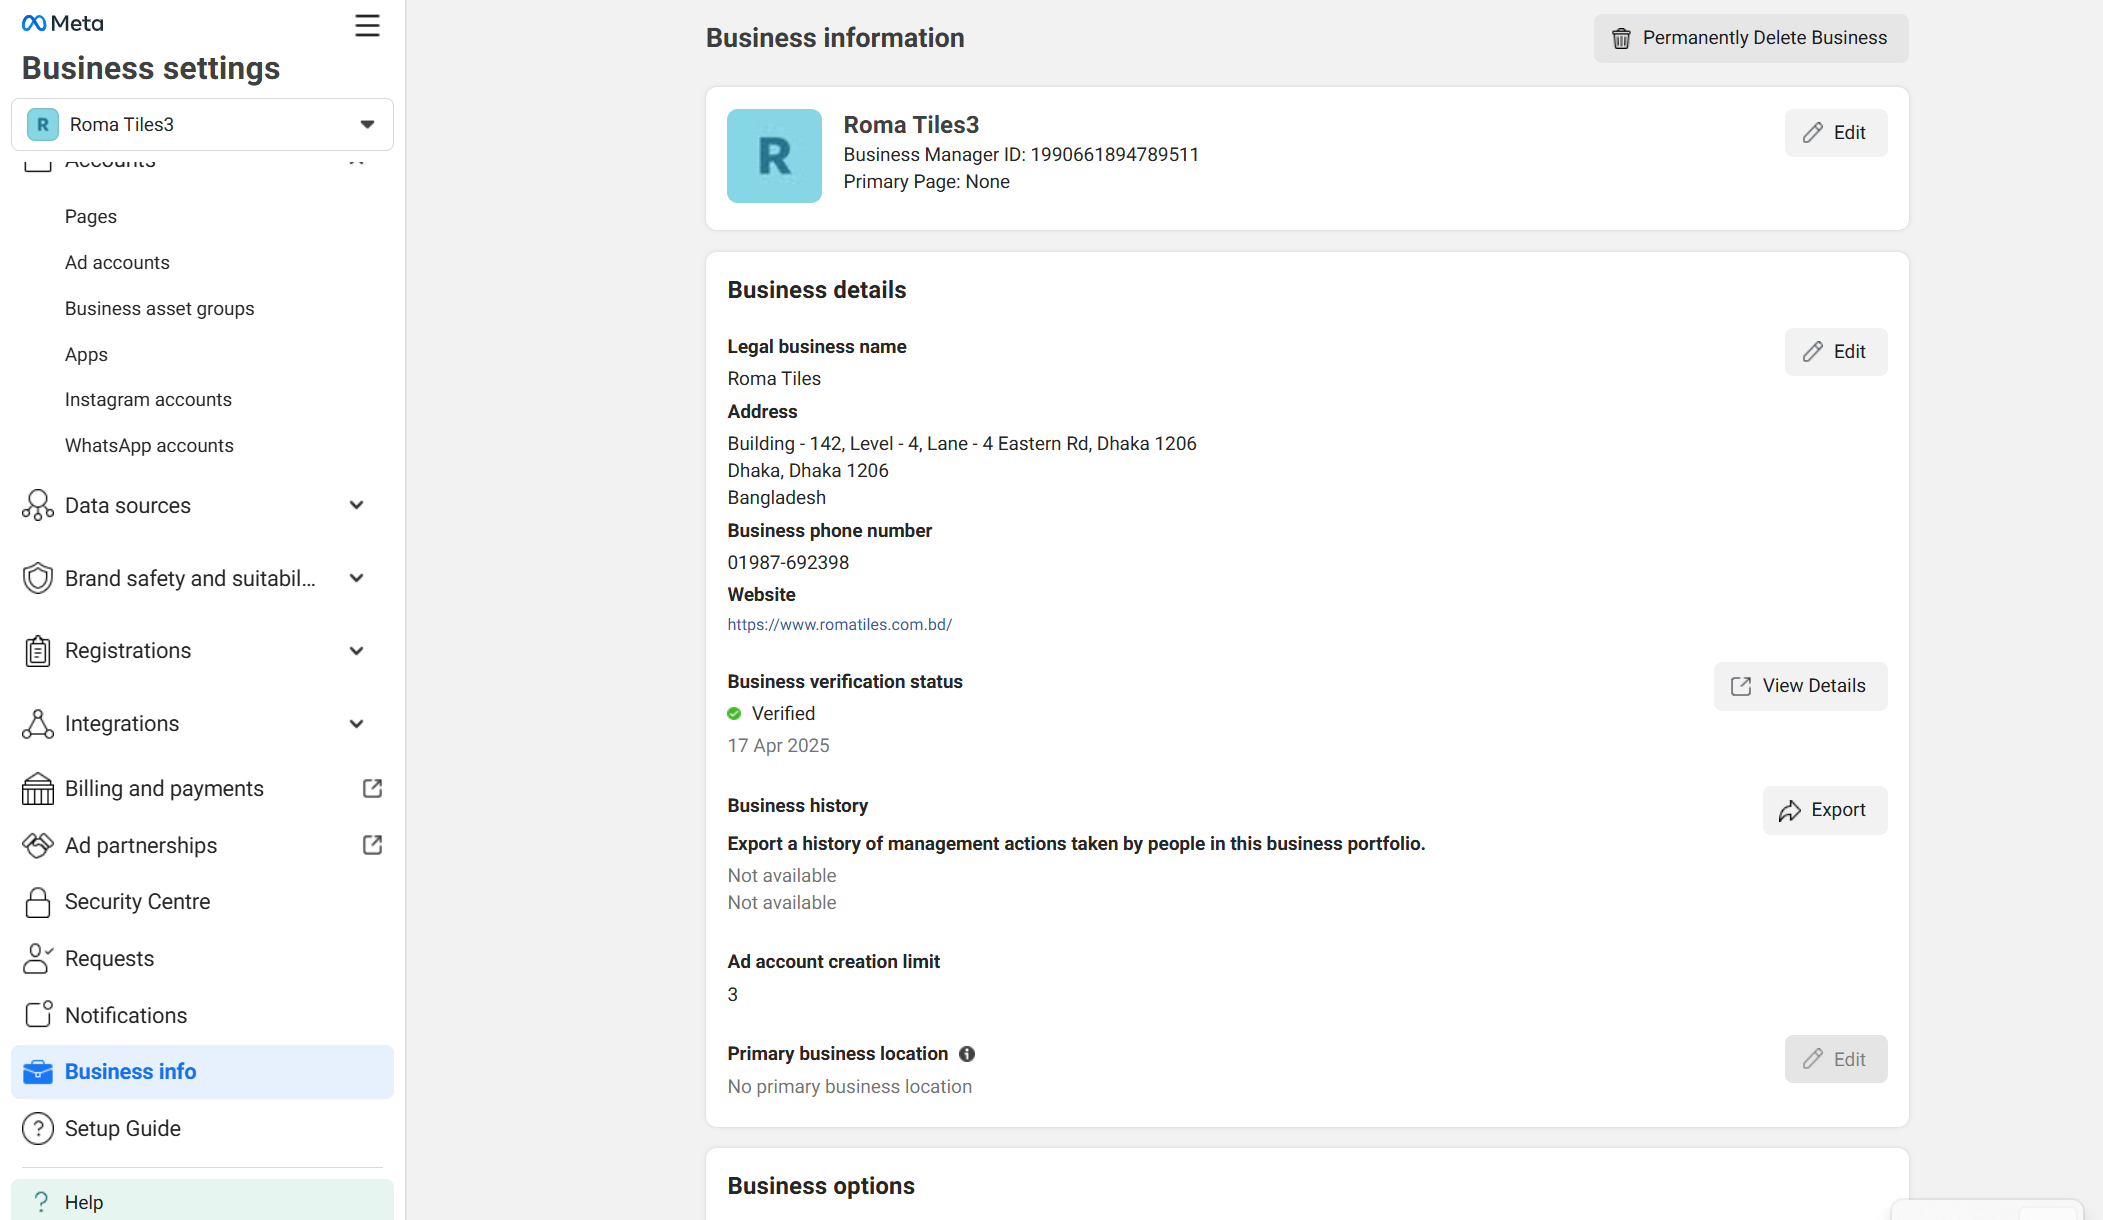This screenshot has height=1220, width=2103.
Task: Click the Roma Tiles3 R avatar thumbnail
Action: (774, 156)
